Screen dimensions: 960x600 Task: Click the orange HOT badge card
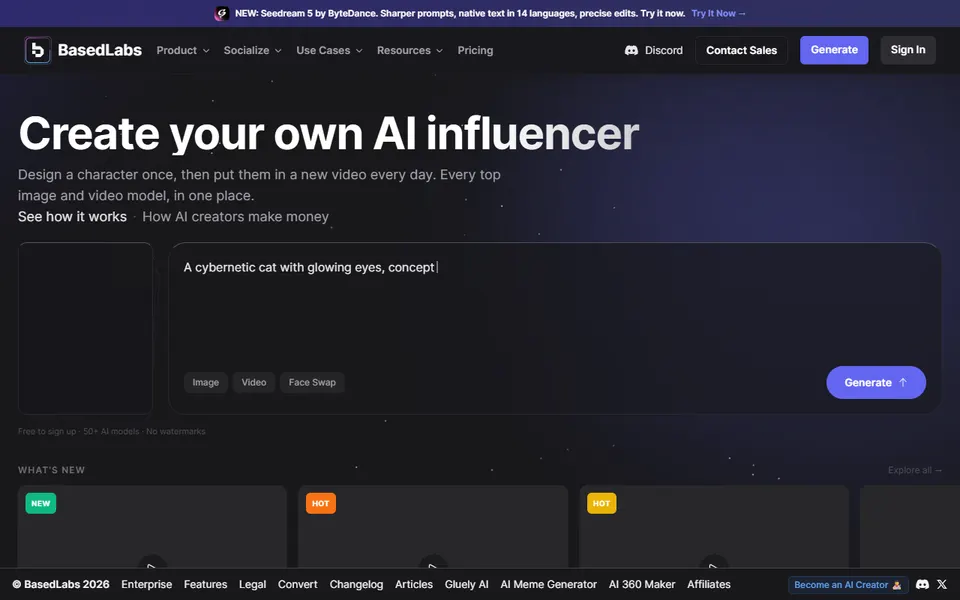321,503
